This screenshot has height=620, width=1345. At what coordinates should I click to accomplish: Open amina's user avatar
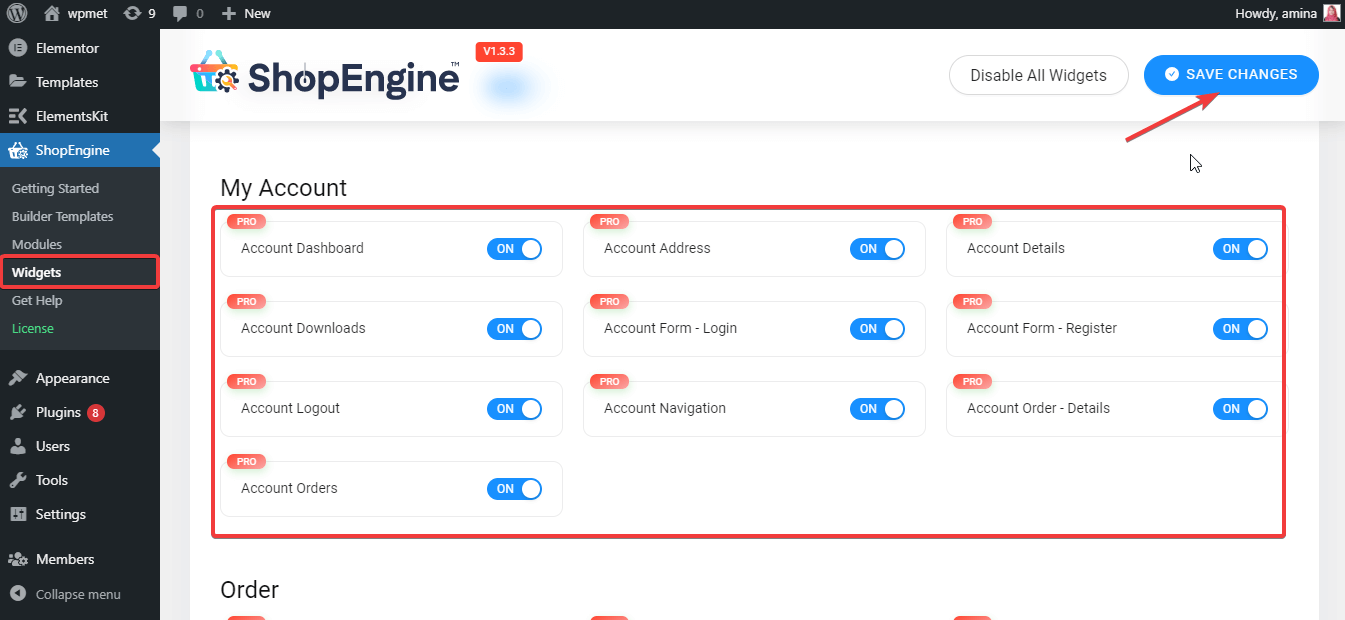(1331, 13)
